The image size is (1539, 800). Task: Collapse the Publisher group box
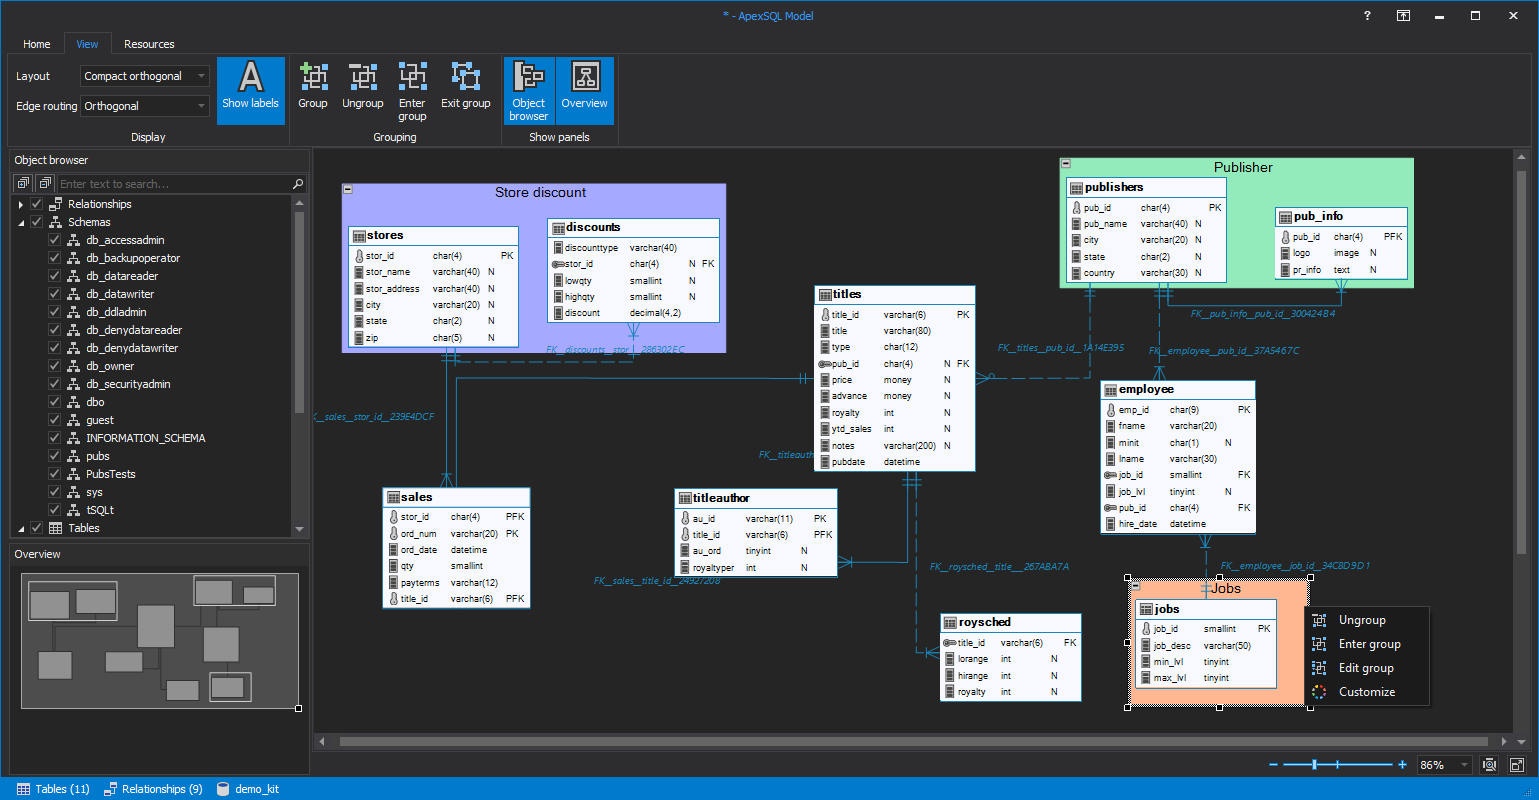[x=1066, y=164]
